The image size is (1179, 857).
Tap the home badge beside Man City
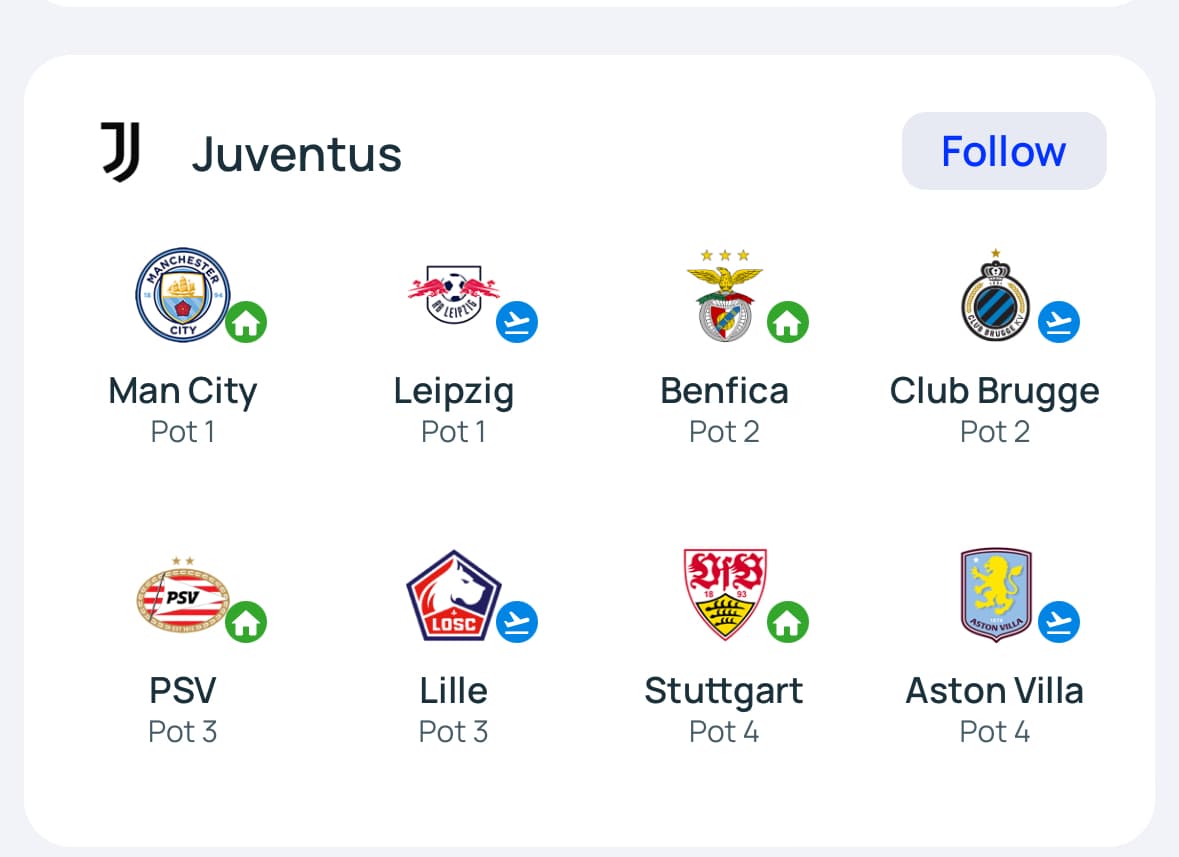pyautogui.click(x=246, y=323)
